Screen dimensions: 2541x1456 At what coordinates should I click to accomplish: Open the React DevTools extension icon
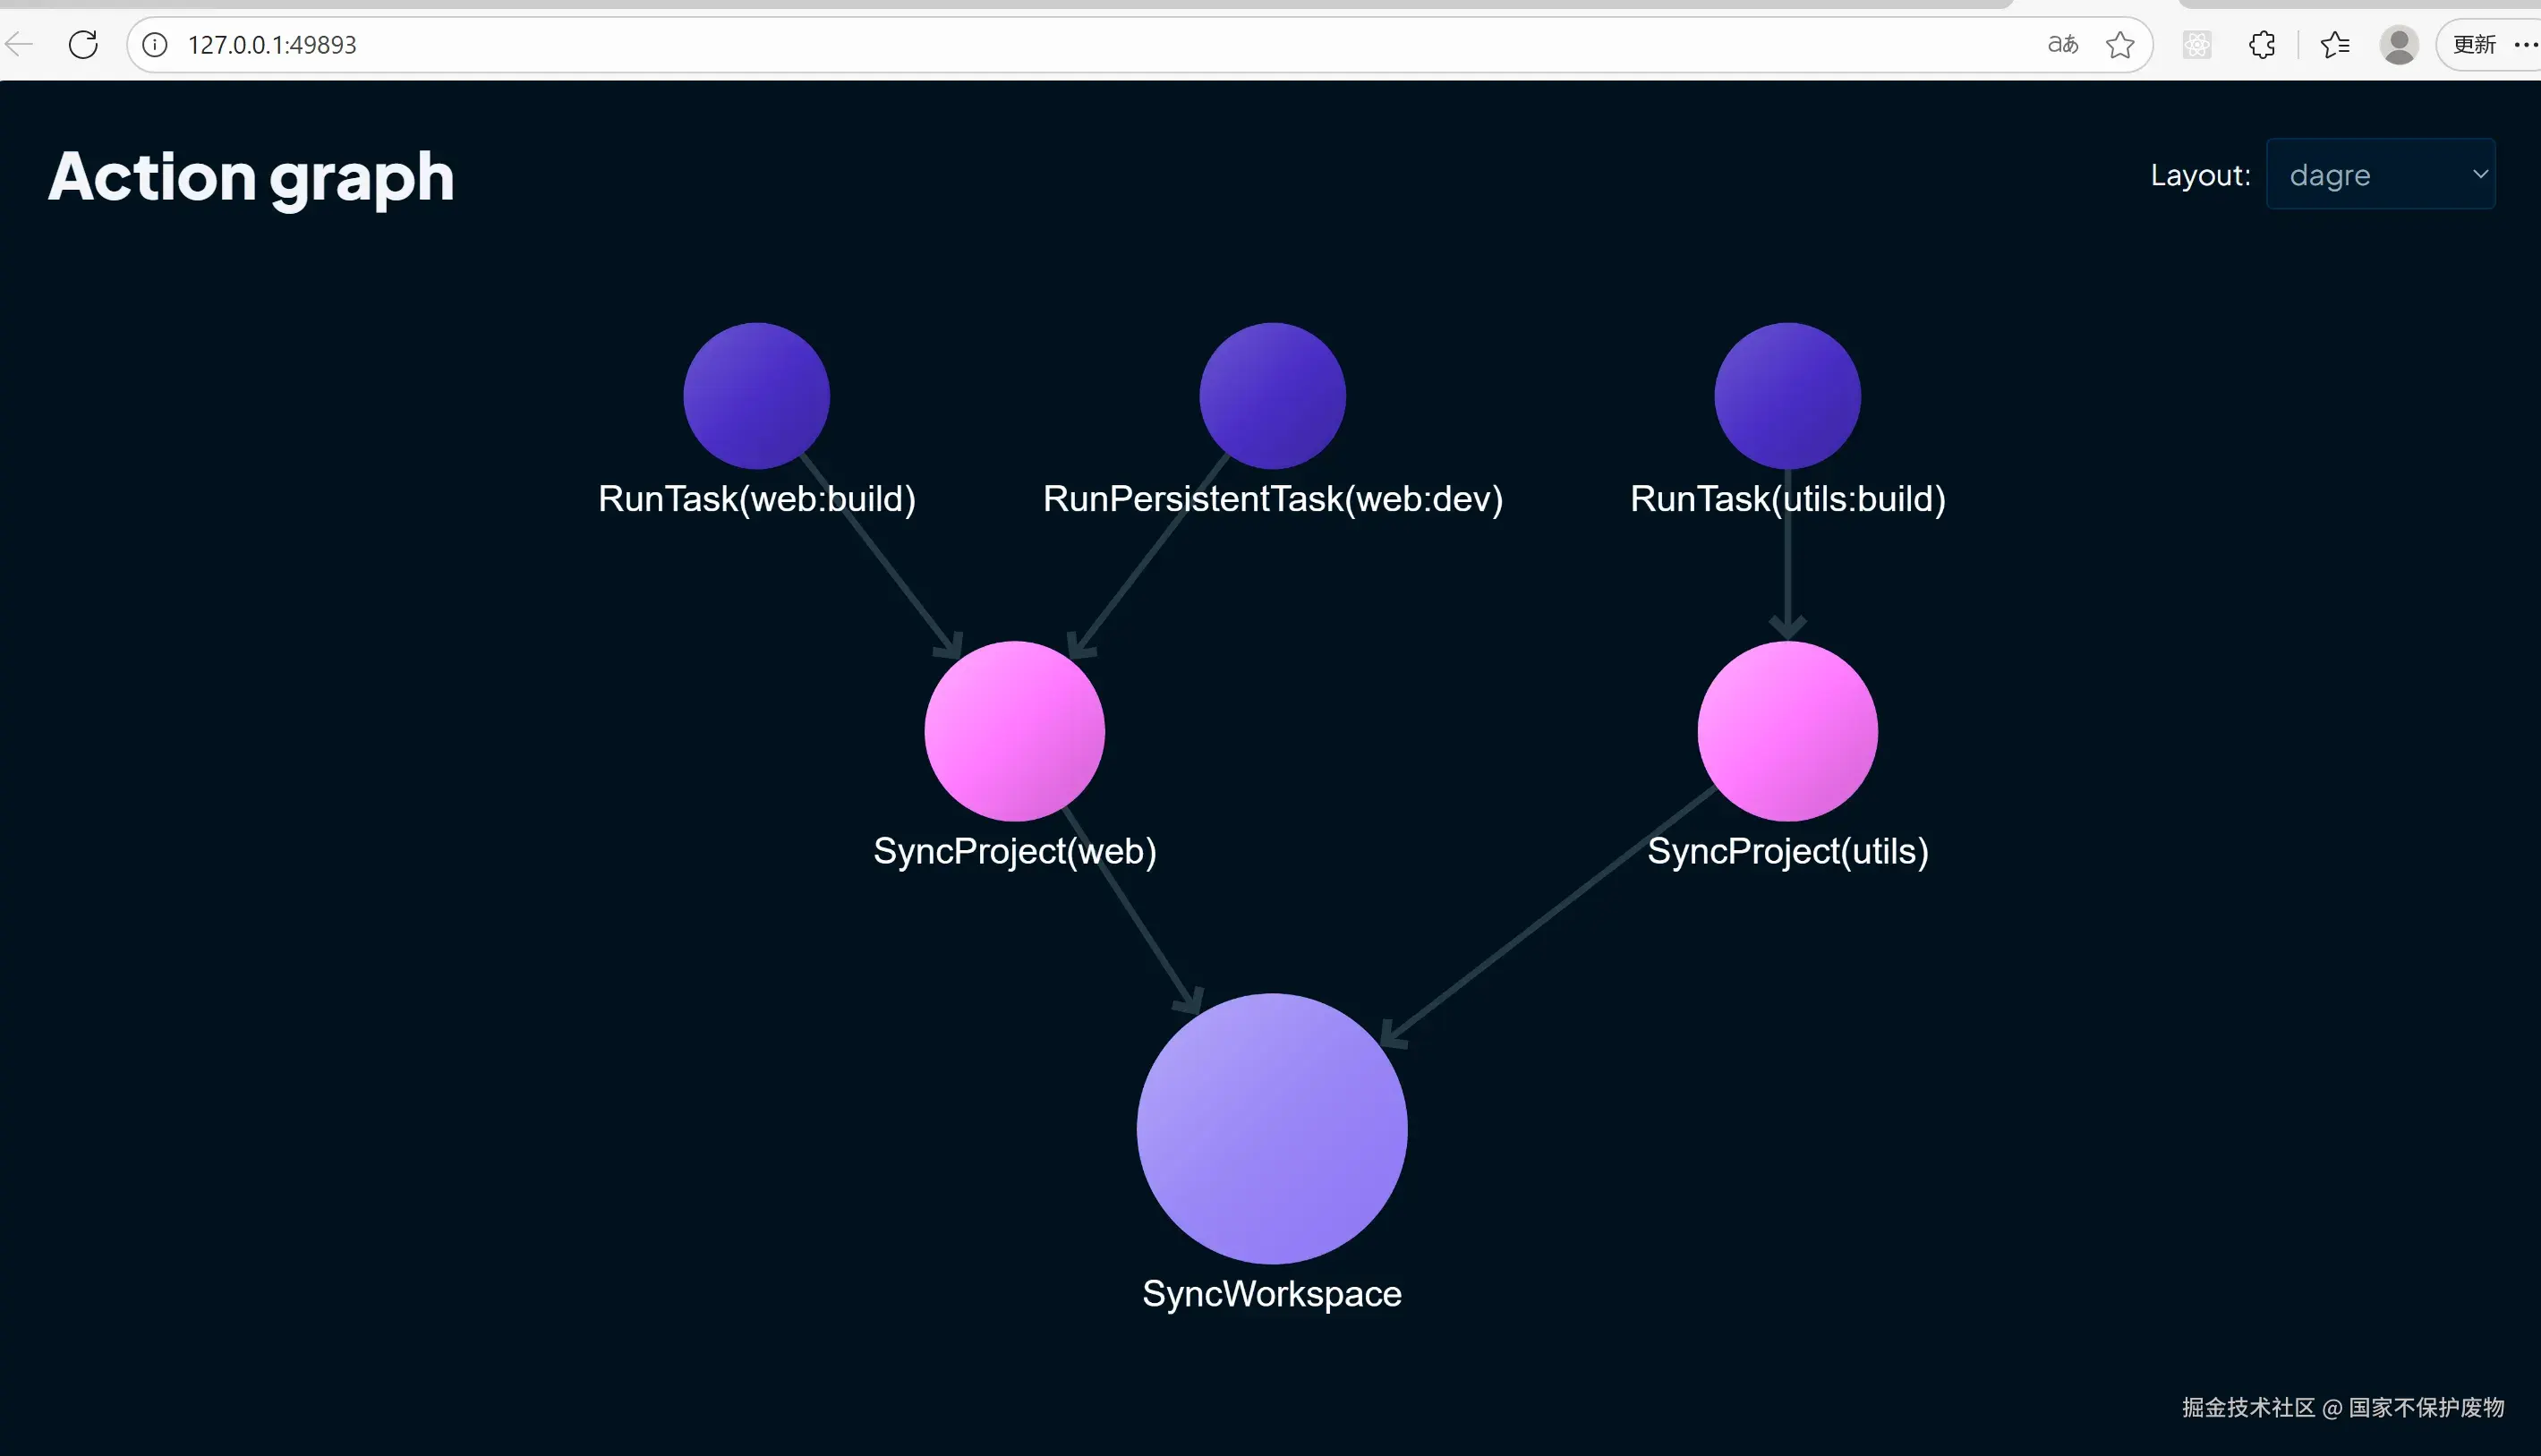pyautogui.click(x=2197, y=44)
